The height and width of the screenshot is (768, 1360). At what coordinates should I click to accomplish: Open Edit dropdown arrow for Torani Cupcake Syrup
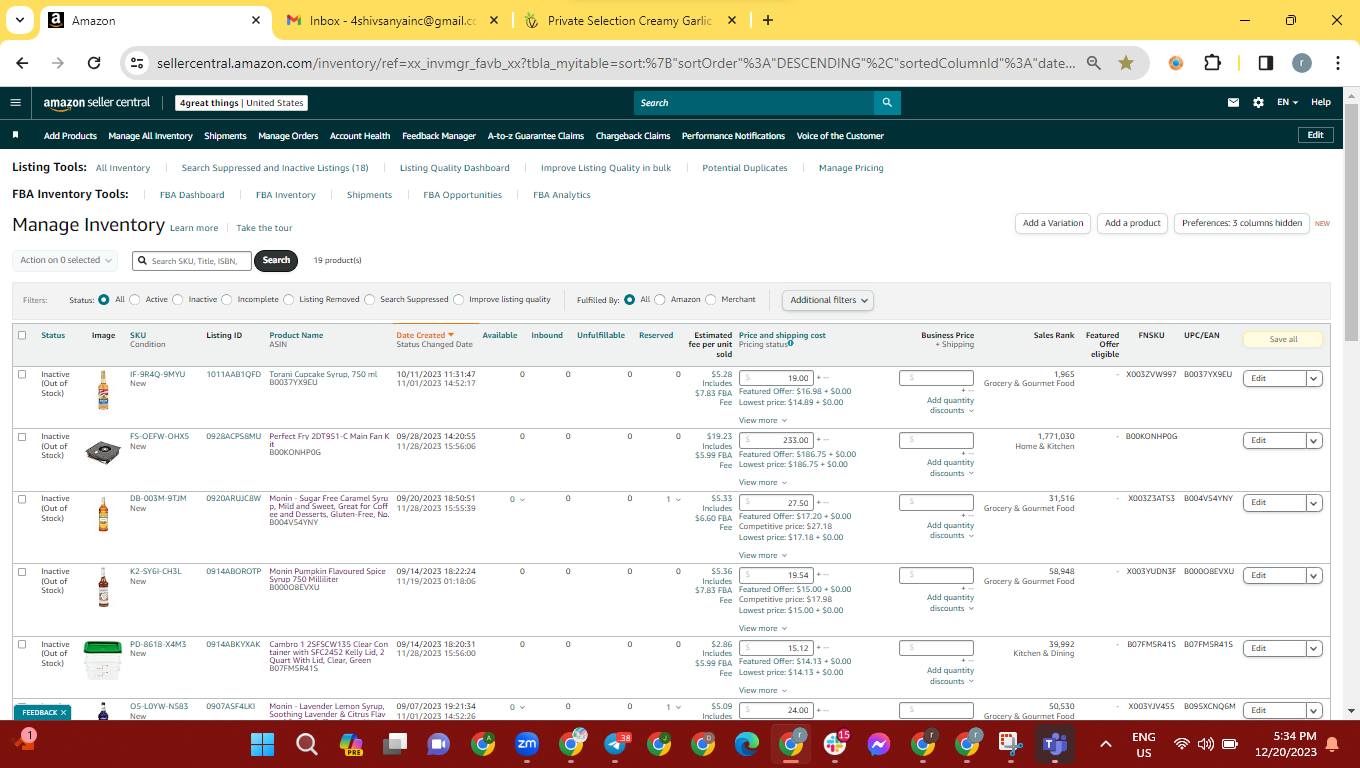(x=1314, y=378)
